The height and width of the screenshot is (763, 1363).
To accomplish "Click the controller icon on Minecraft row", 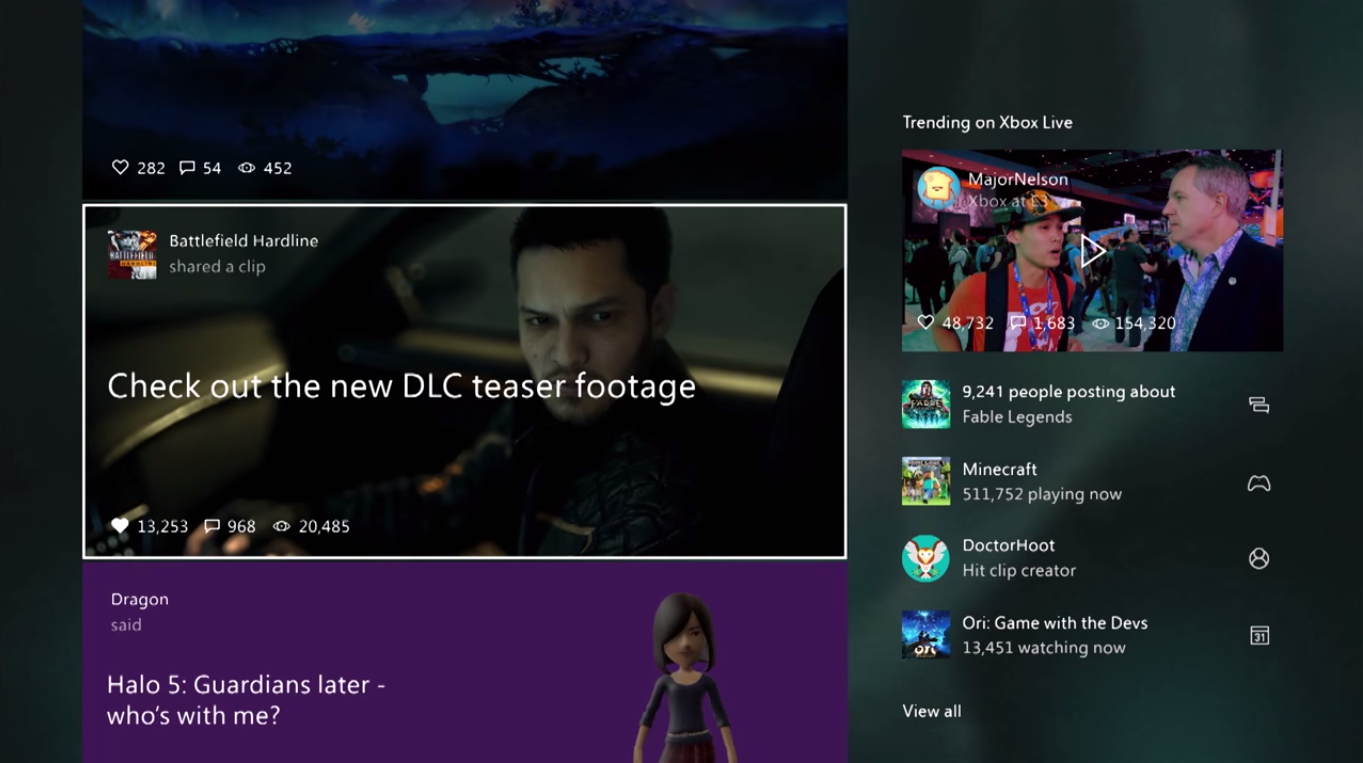I will (1259, 483).
